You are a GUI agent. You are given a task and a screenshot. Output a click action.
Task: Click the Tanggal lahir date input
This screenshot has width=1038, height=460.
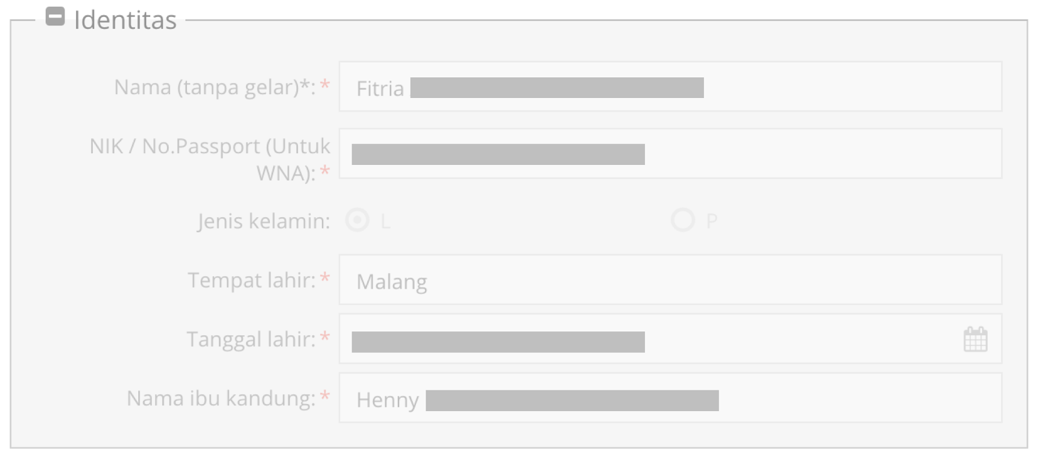click(x=670, y=339)
